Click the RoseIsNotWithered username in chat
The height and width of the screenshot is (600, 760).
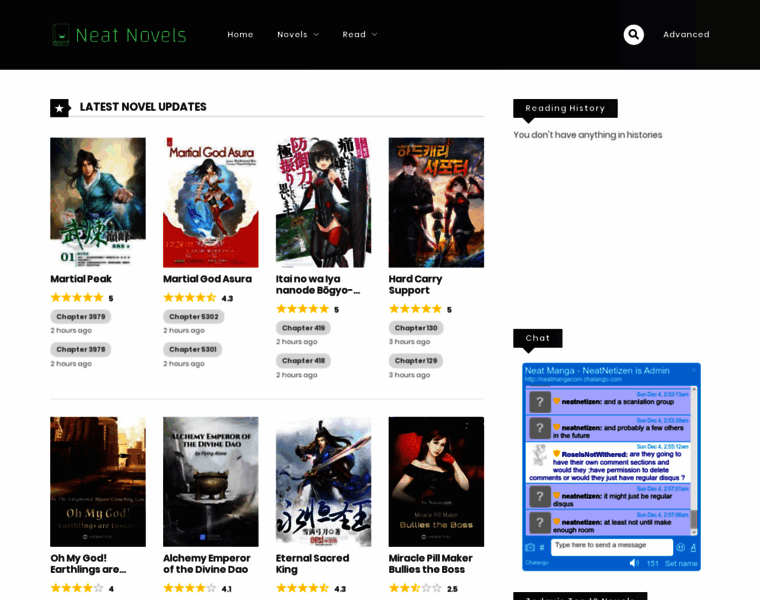coord(594,454)
